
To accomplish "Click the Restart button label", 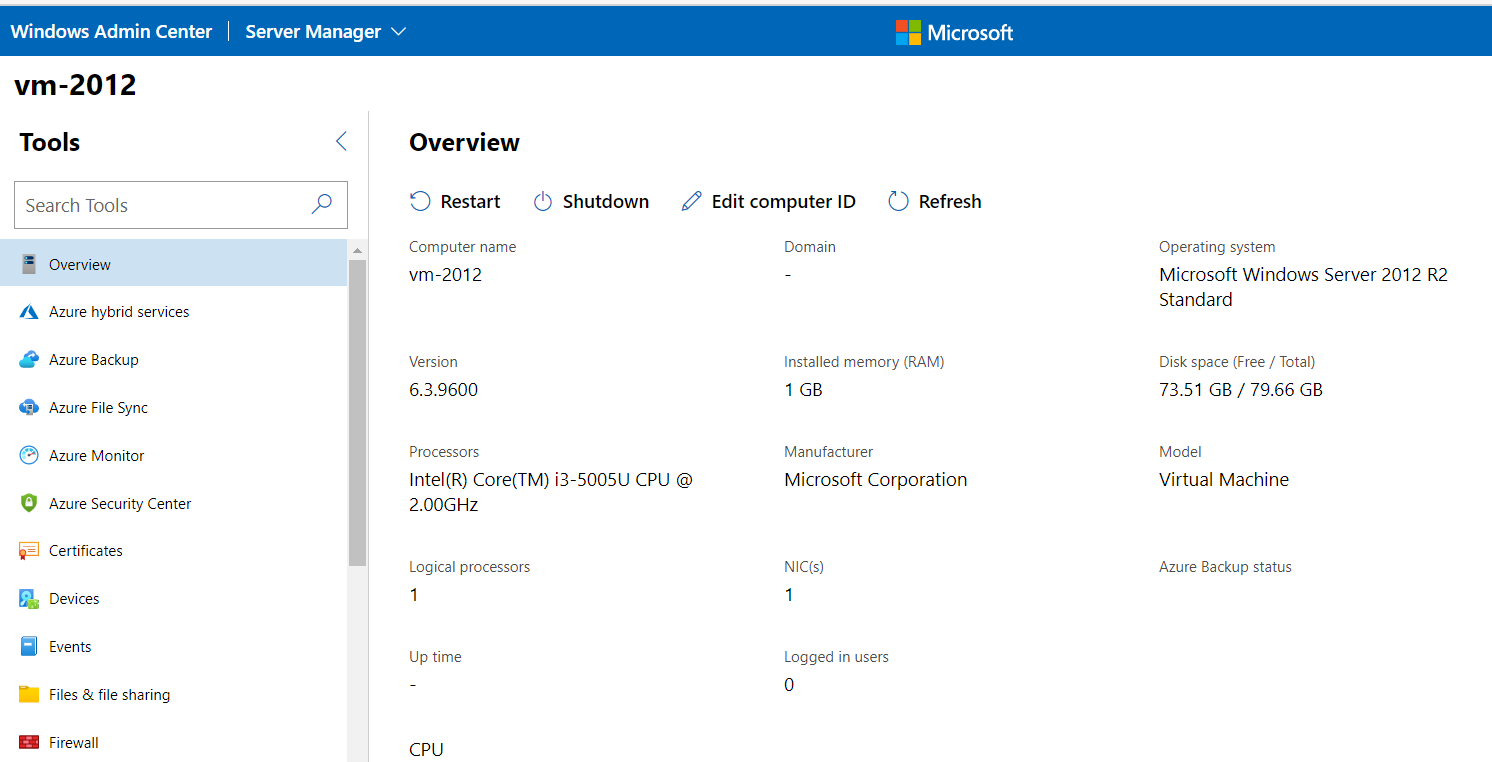I will point(470,202).
